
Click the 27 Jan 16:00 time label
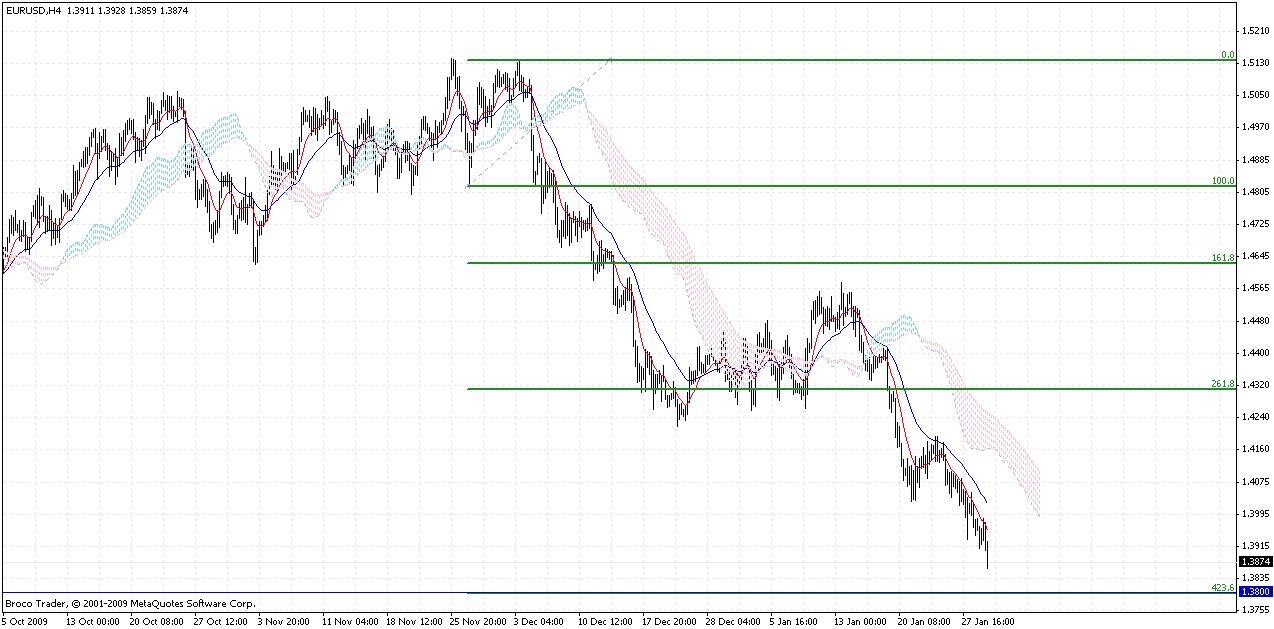coord(989,621)
